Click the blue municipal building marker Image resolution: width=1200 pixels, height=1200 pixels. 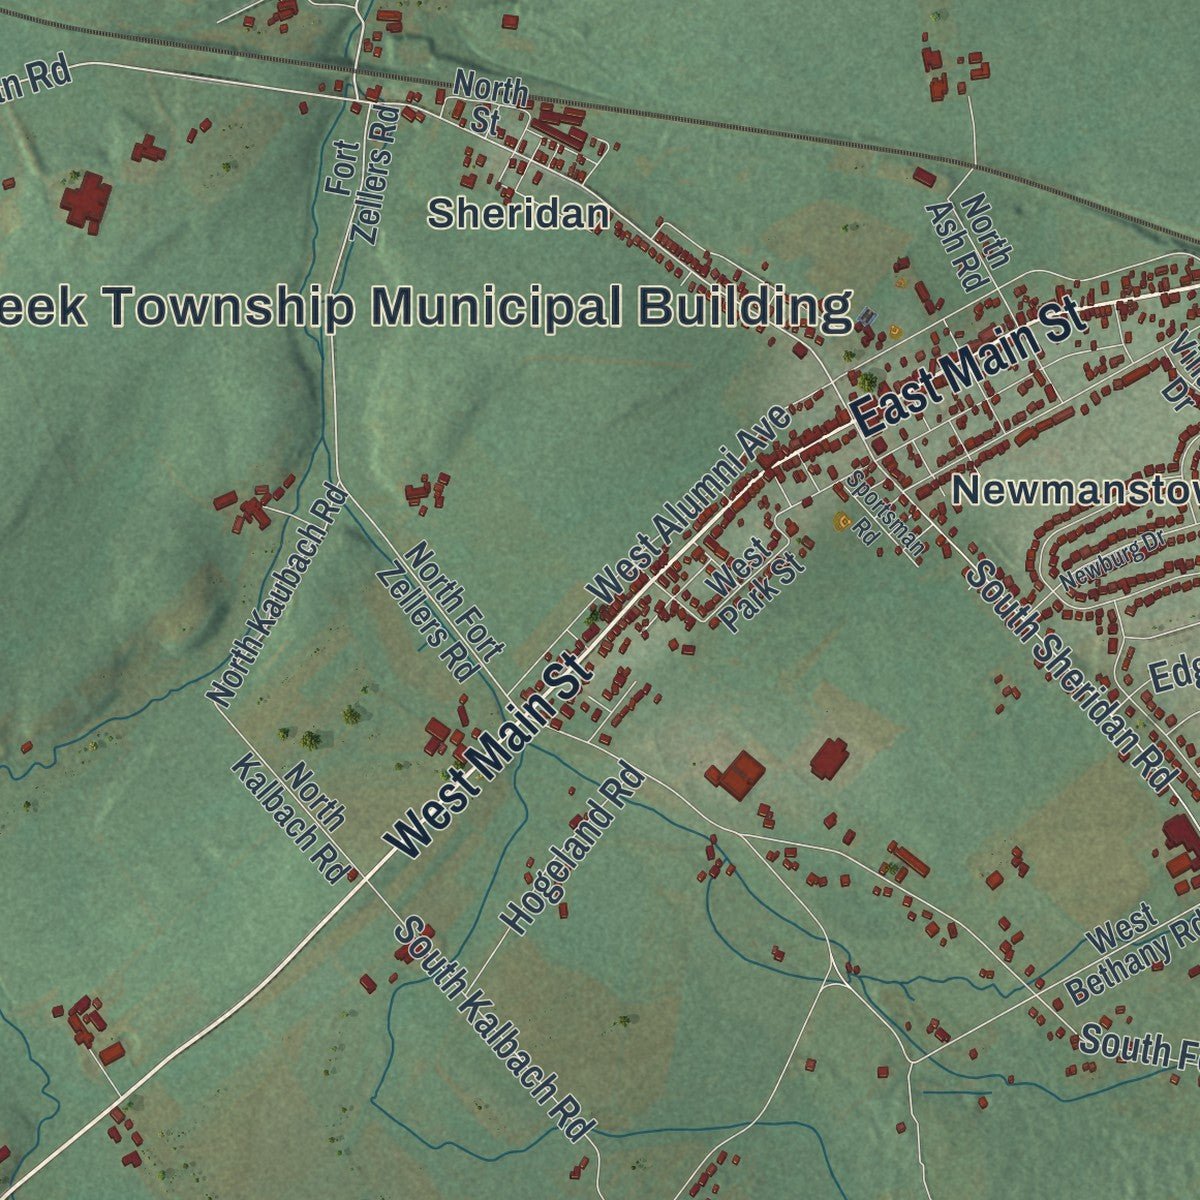tap(867, 317)
